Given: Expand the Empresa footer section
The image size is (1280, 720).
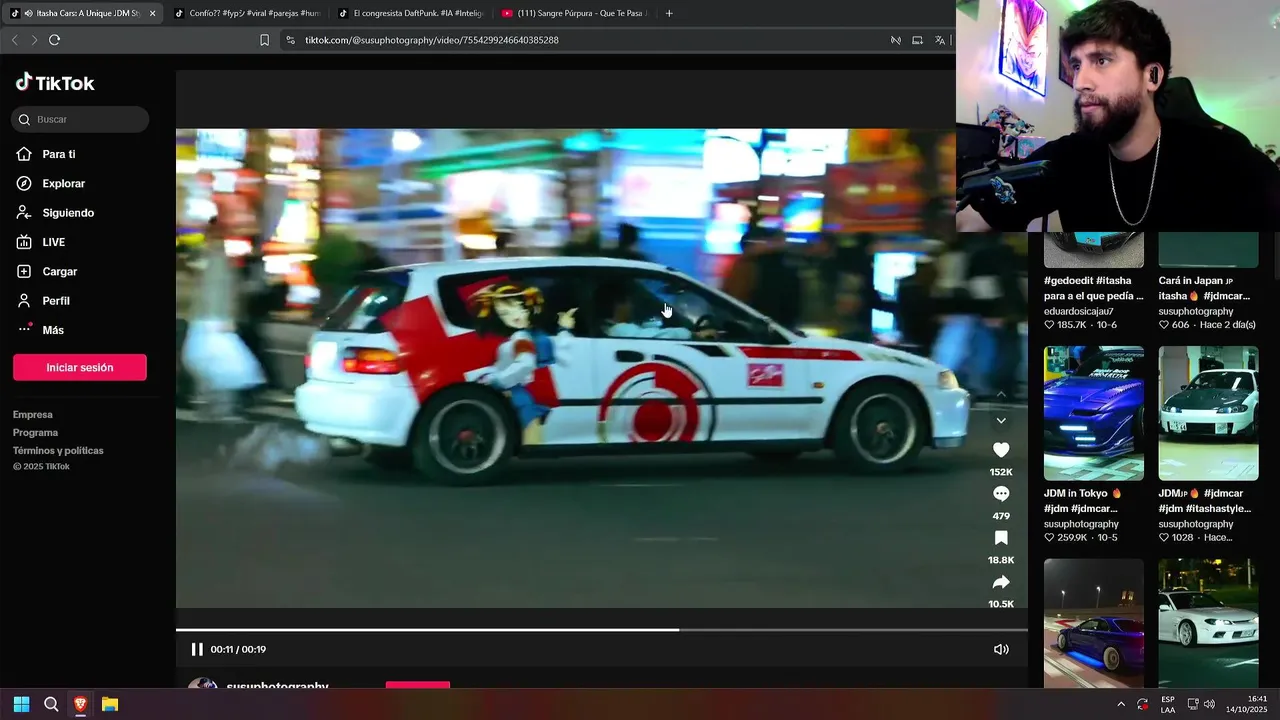Looking at the screenshot, I should click(33, 414).
